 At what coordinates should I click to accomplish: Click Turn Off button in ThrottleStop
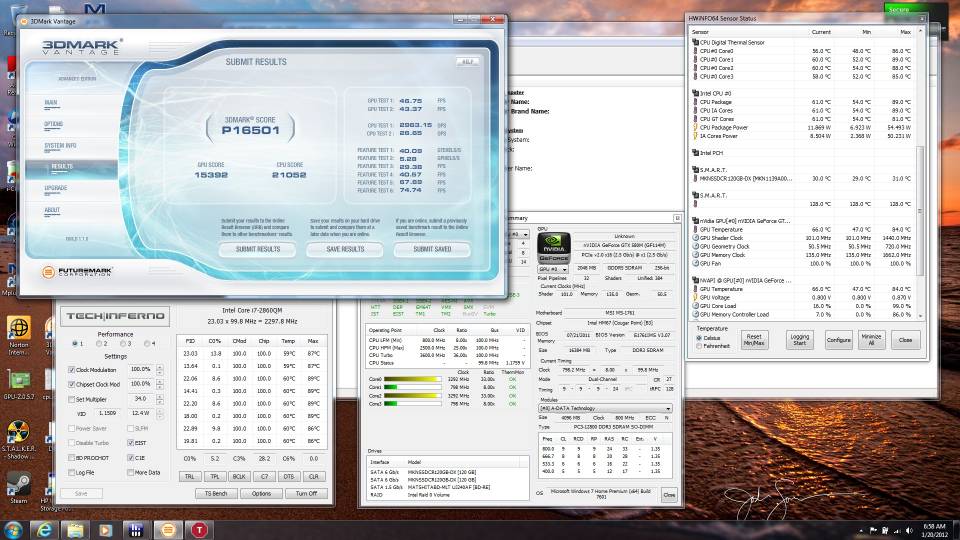click(307, 493)
